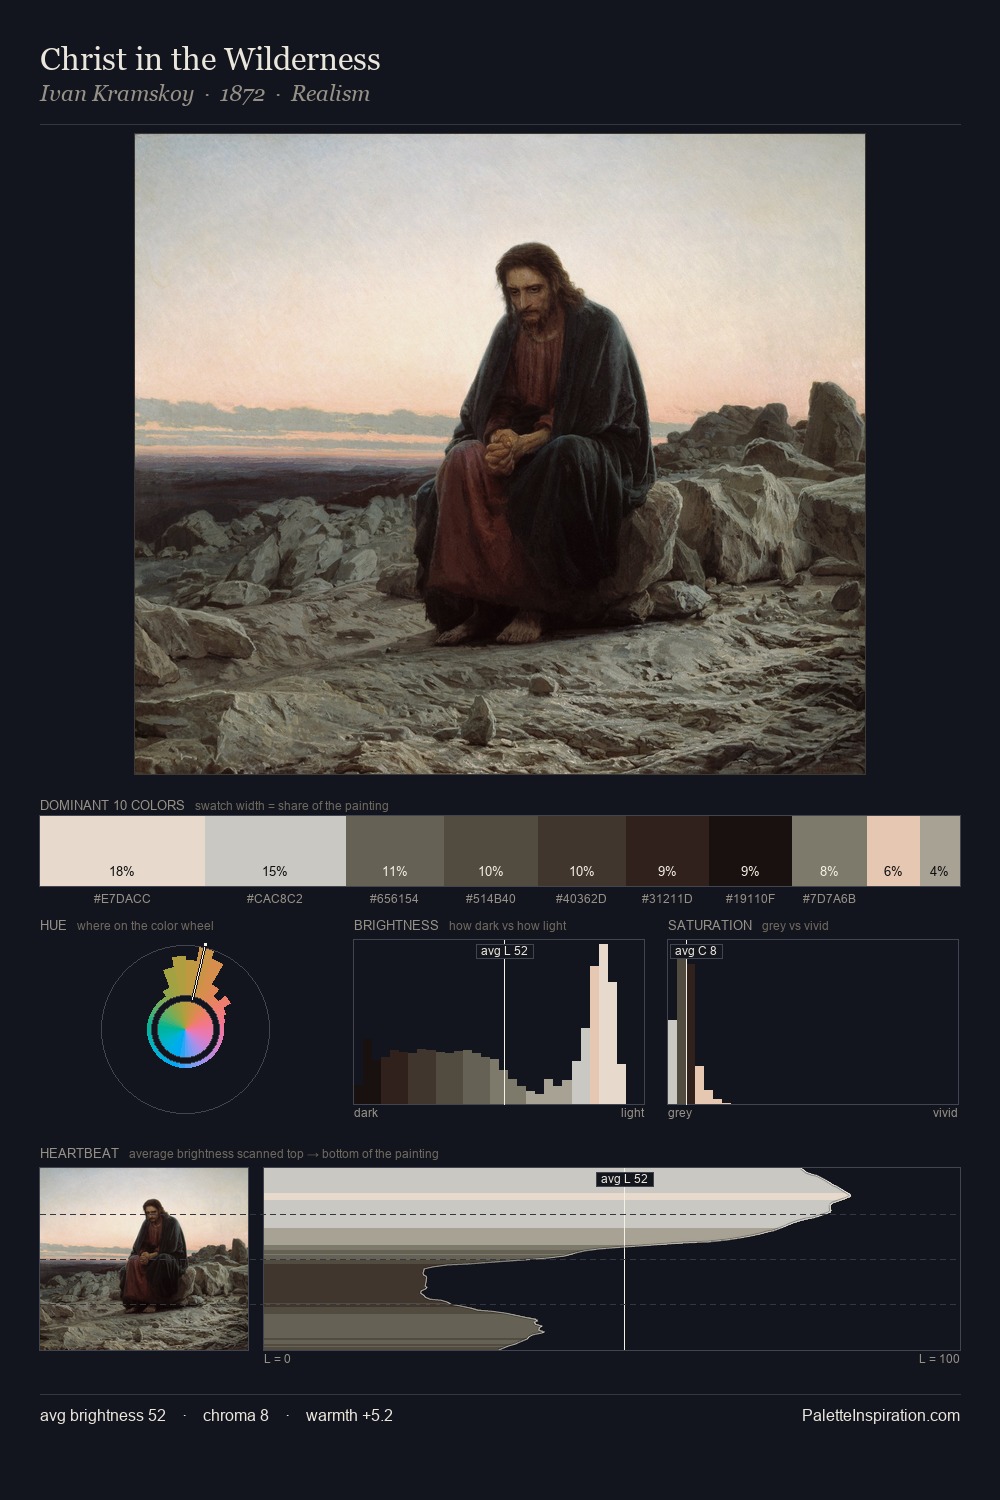Viewport: 1000px width, 1500px height.
Task: Click the 'dark' axis label
Action: tap(366, 1113)
